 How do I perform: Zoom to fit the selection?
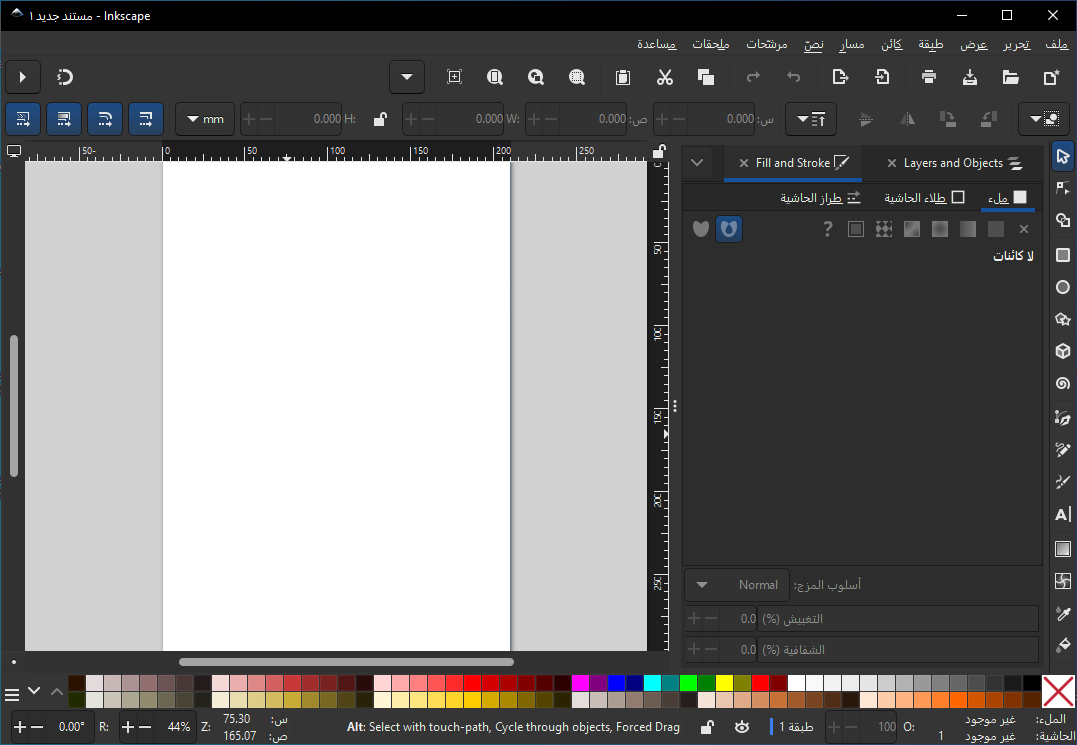tap(577, 78)
